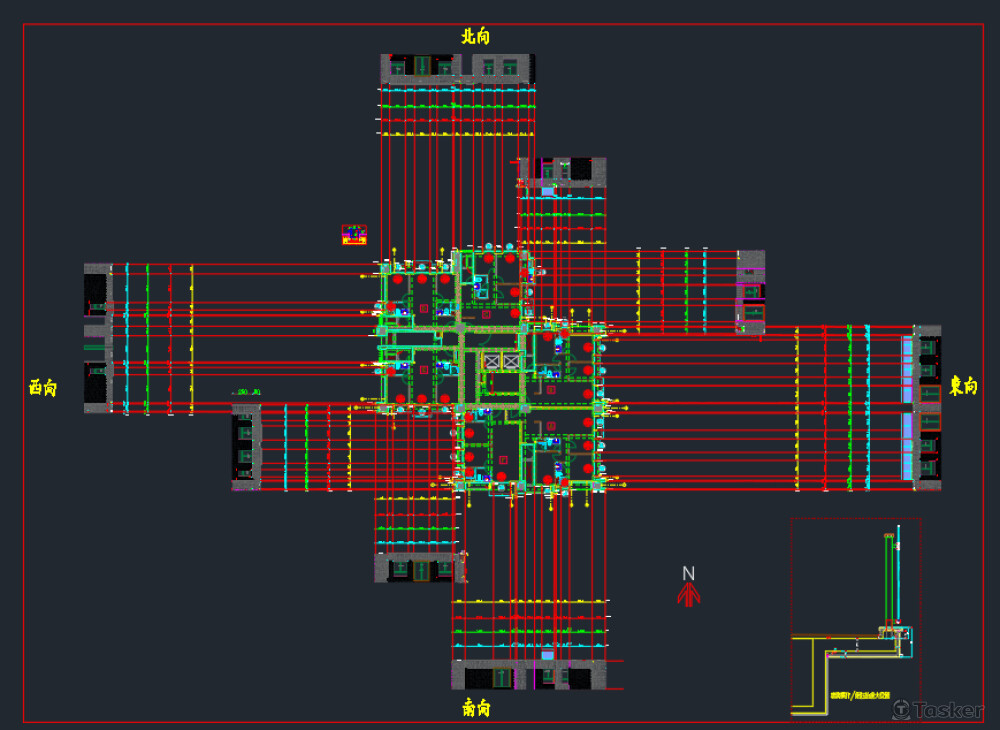Select elevation strip directly below 北向 label
The image size is (1000, 730).
457,67
